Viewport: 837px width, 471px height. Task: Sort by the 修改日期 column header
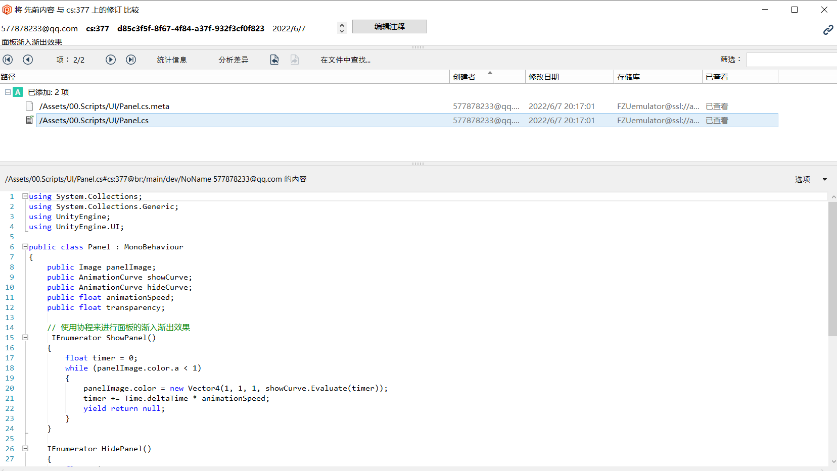click(570, 77)
